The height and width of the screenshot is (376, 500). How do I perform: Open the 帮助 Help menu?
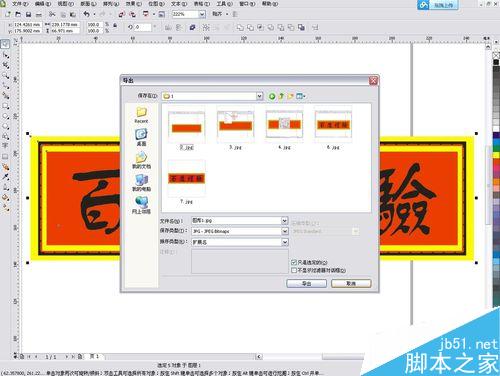tap(270, 4)
